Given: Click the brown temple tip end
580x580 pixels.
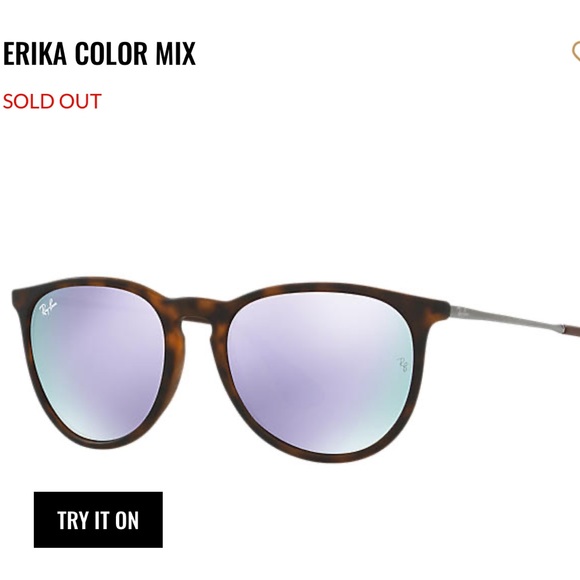Looking at the screenshot, I should click(571, 328).
